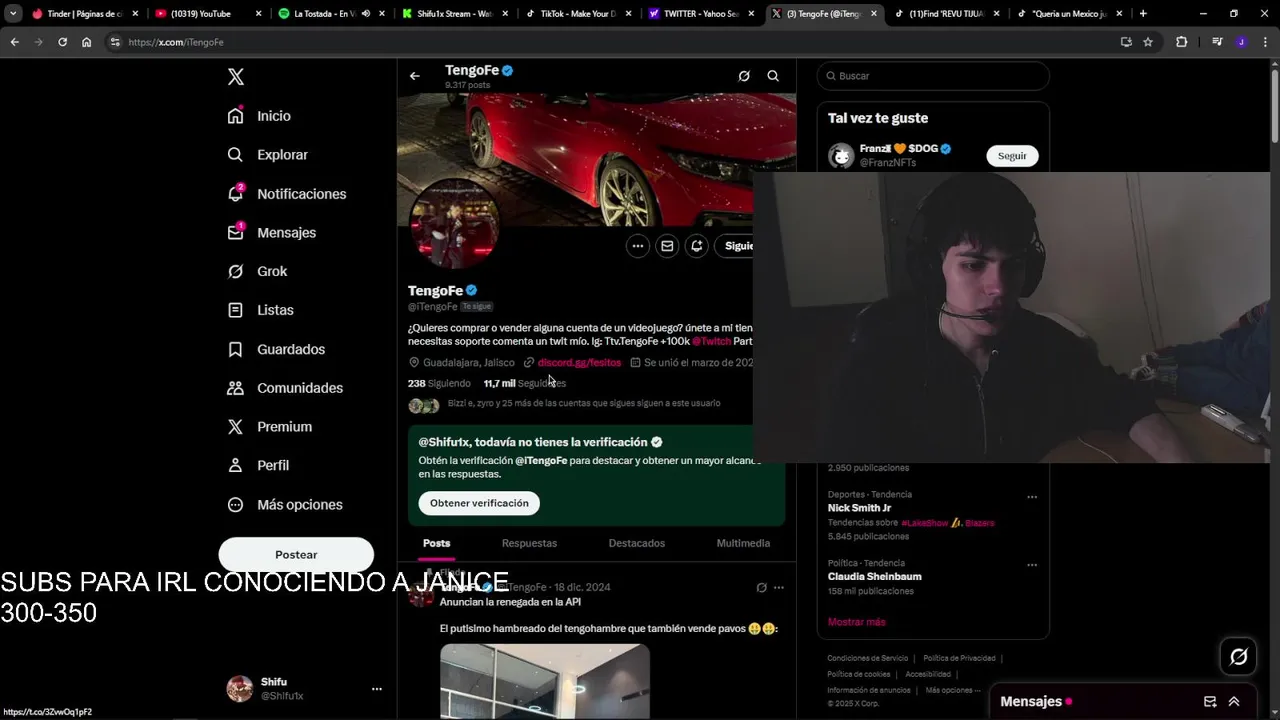Open TengoFe profile more options dots
The image size is (1280, 720).
(x=638, y=246)
